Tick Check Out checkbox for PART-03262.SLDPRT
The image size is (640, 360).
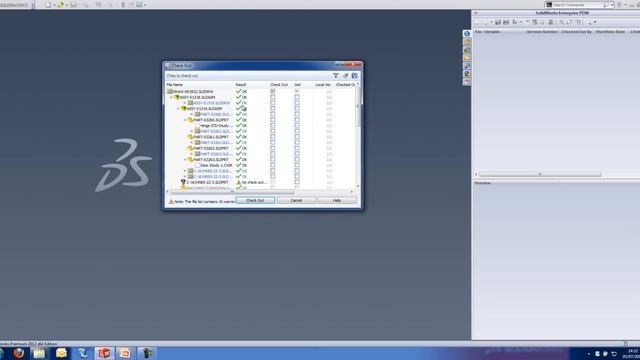(273, 149)
